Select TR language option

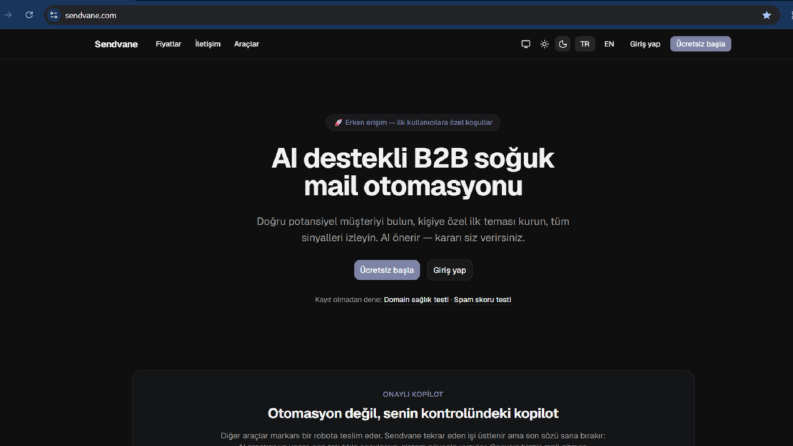click(585, 44)
